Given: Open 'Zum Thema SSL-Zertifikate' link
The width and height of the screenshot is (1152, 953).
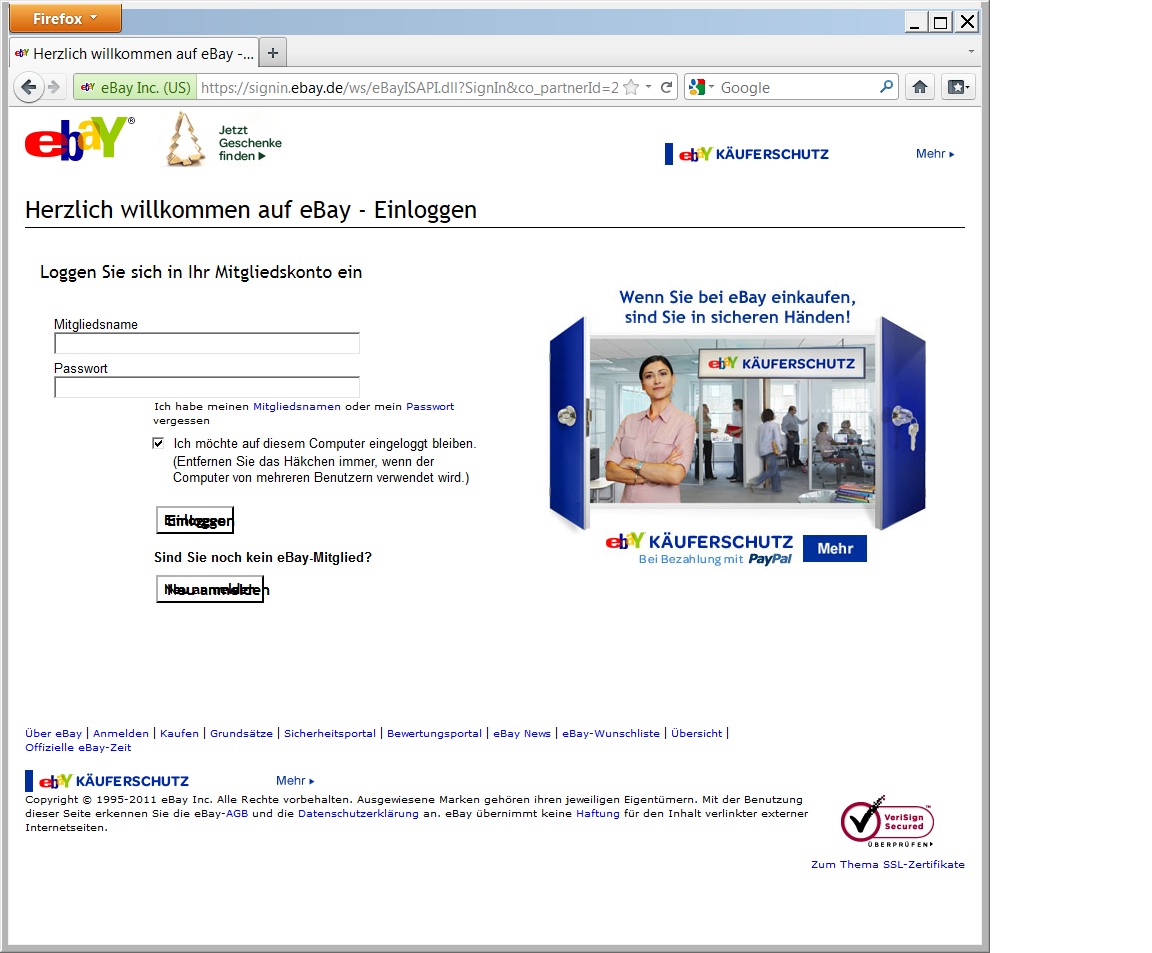Looking at the screenshot, I should coord(888,864).
